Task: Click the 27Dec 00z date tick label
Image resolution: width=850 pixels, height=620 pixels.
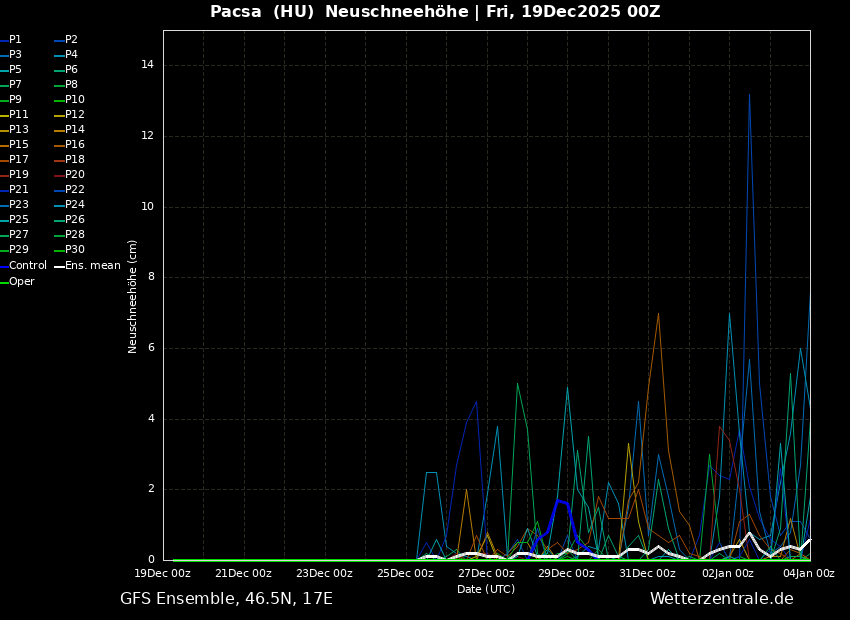Action: click(486, 574)
